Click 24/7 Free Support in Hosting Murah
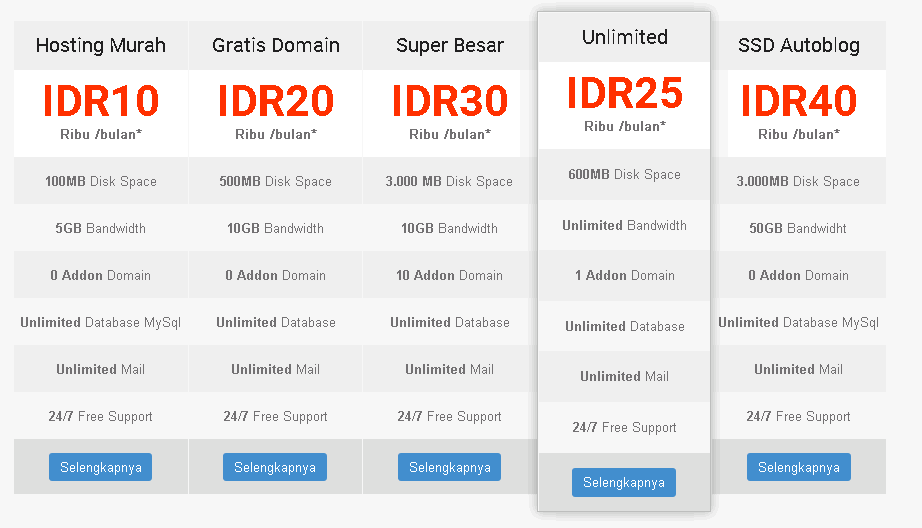This screenshot has height=528, width=922. coord(101,416)
